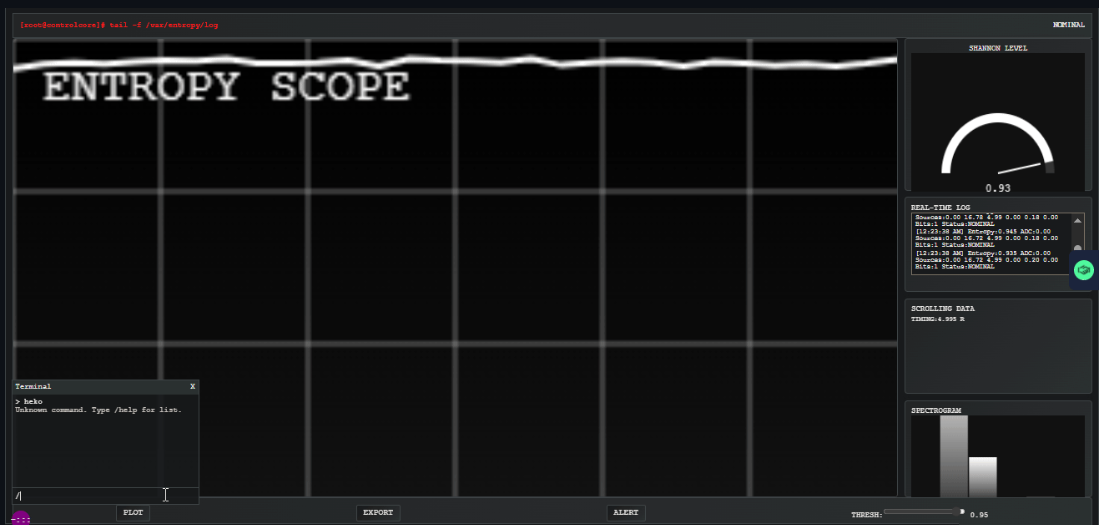Click the white entropy waveform trace
1099x525 pixels.
click(456, 62)
